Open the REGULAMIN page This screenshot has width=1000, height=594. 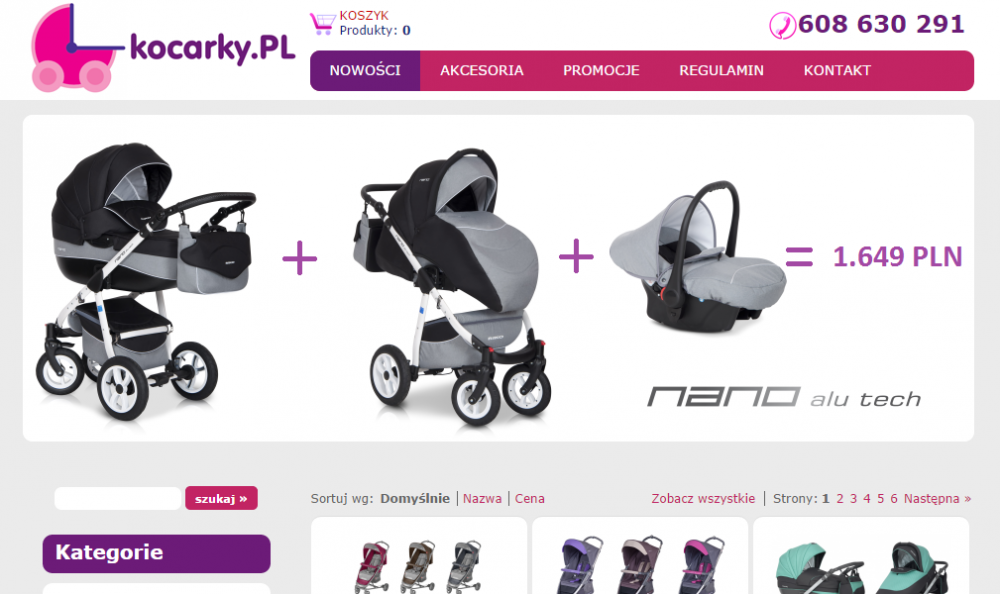(721, 70)
